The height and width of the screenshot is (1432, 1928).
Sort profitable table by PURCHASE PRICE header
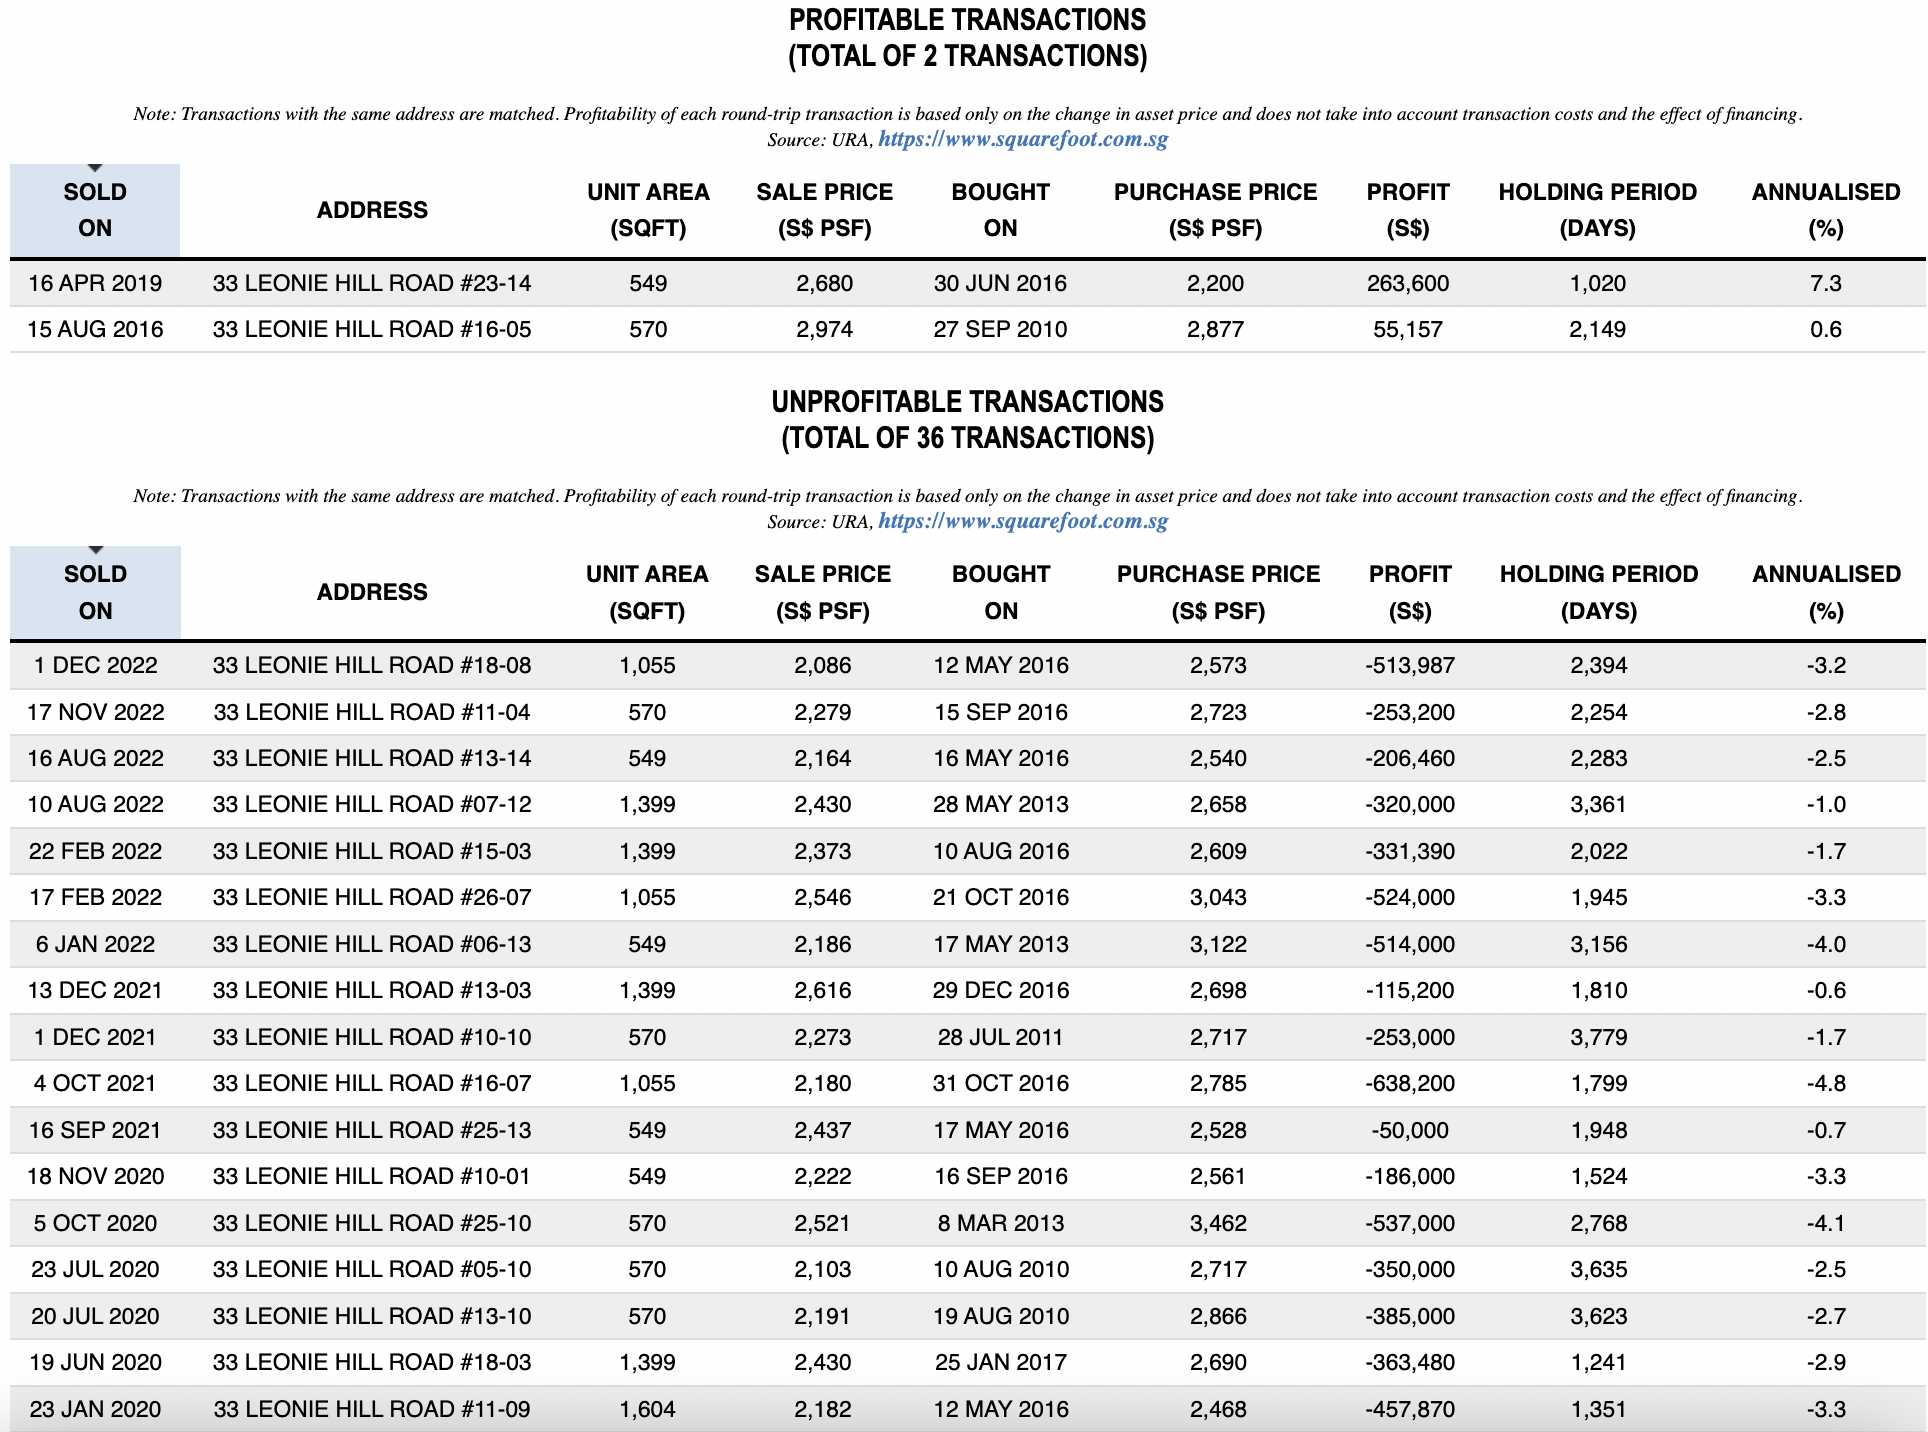pyautogui.click(x=1215, y=210)
